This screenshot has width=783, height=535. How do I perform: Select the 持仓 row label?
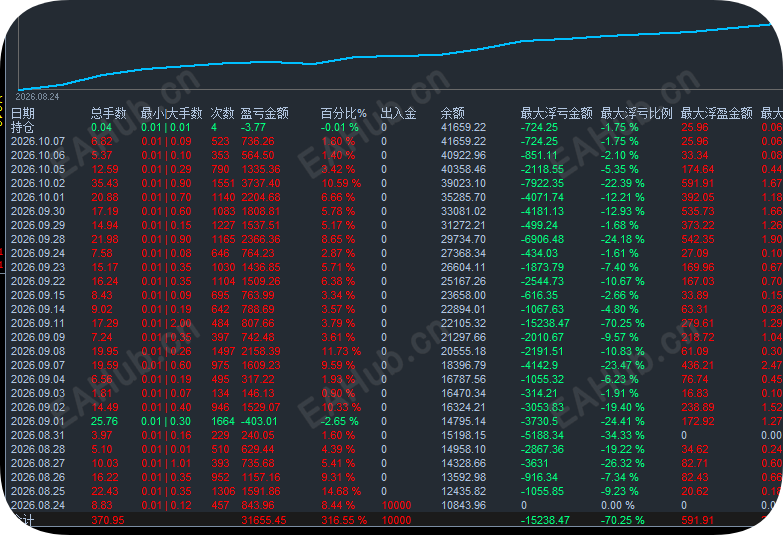22,127
